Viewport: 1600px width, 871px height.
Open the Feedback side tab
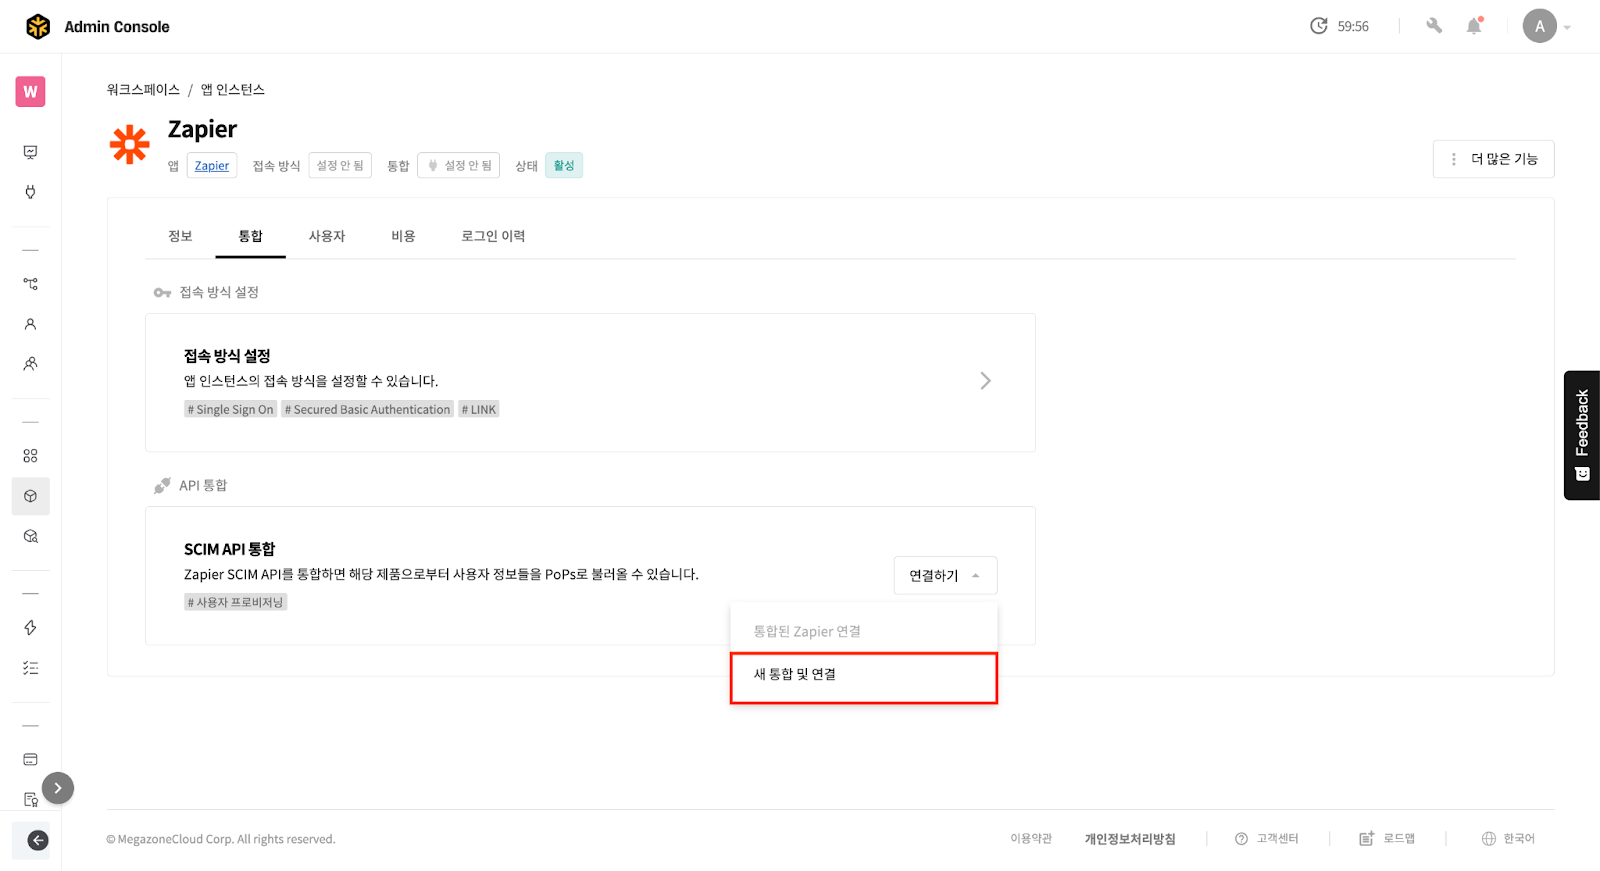pos(1581,435)
